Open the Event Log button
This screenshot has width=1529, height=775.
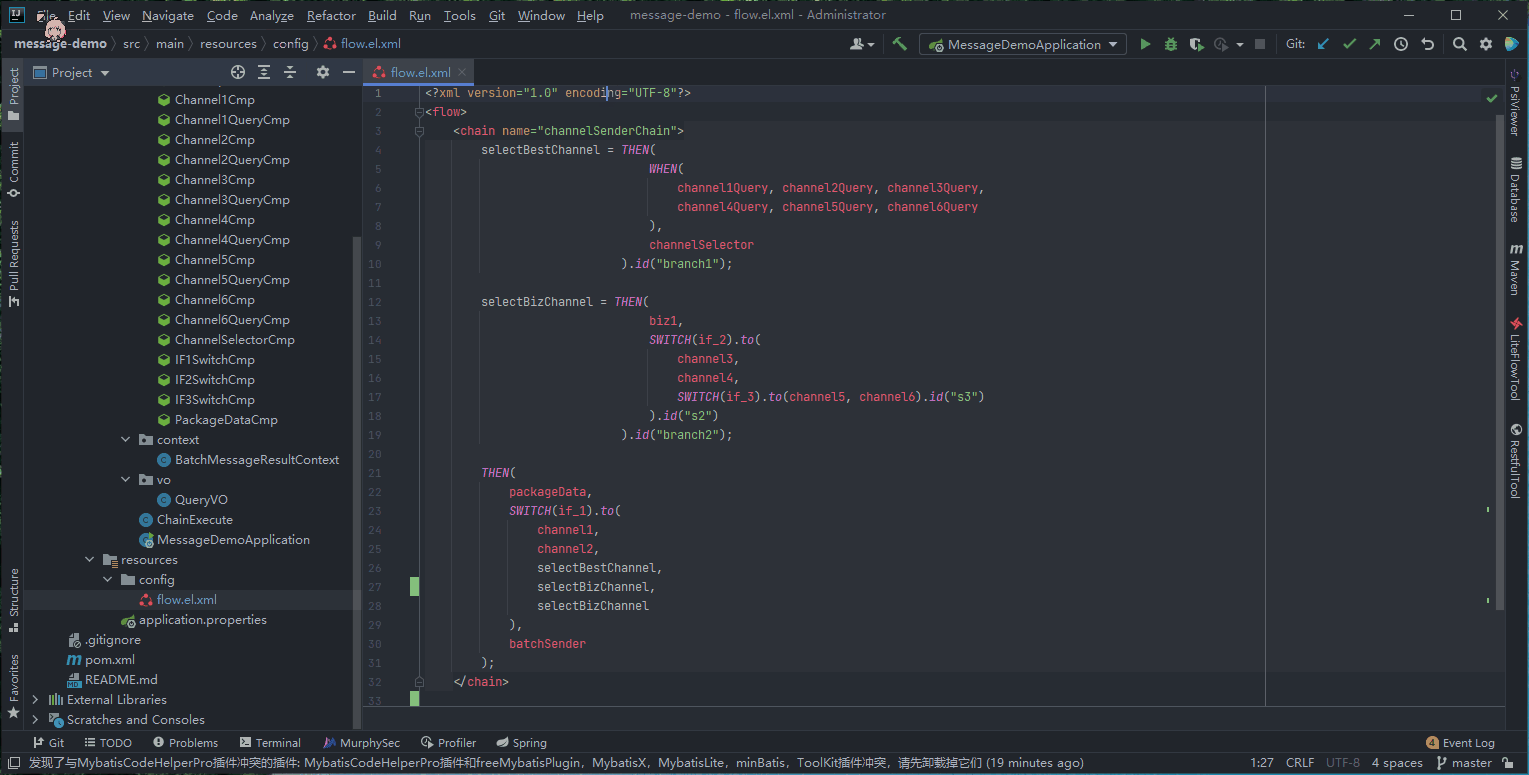pos(1460,743)
